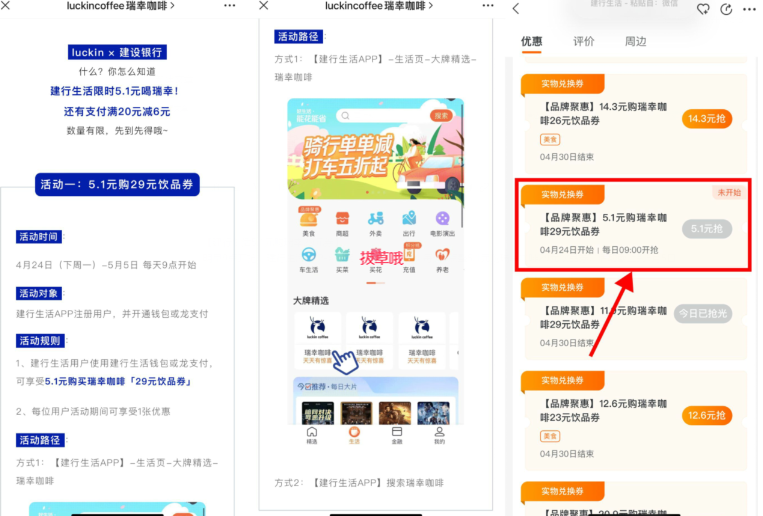Open the 今日推荐·每日大片 section header

coord(327,387)
